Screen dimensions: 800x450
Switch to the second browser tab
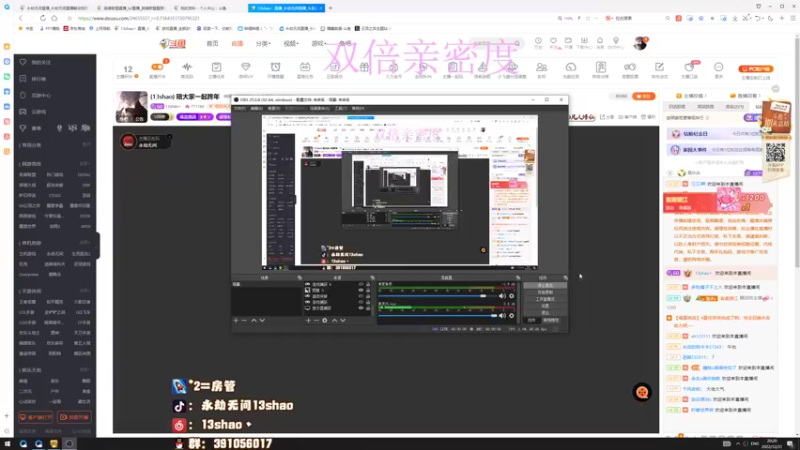coord(131,8)
